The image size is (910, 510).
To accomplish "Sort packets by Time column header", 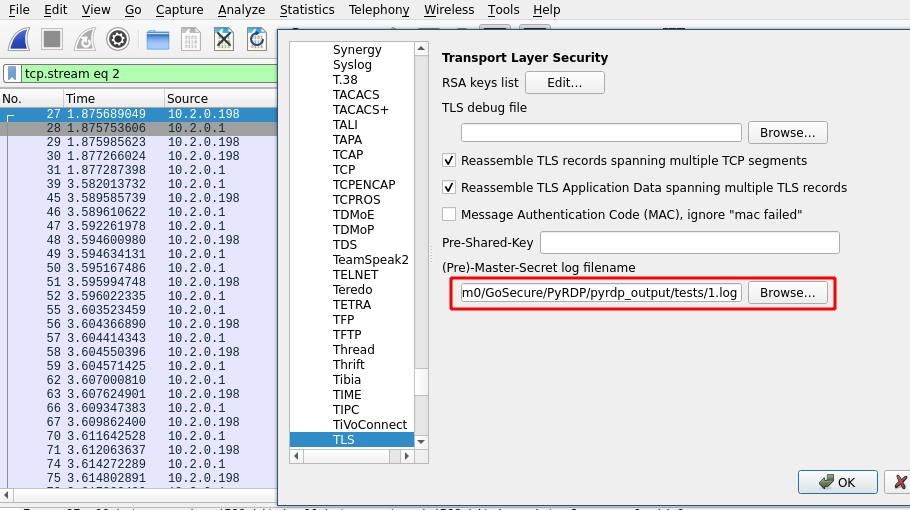I will 113,98.
